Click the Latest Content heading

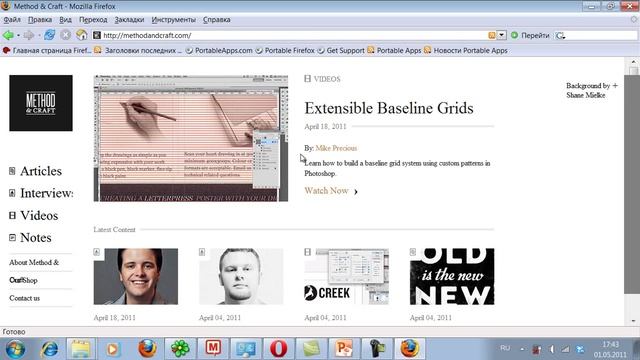tap(114, 230)
